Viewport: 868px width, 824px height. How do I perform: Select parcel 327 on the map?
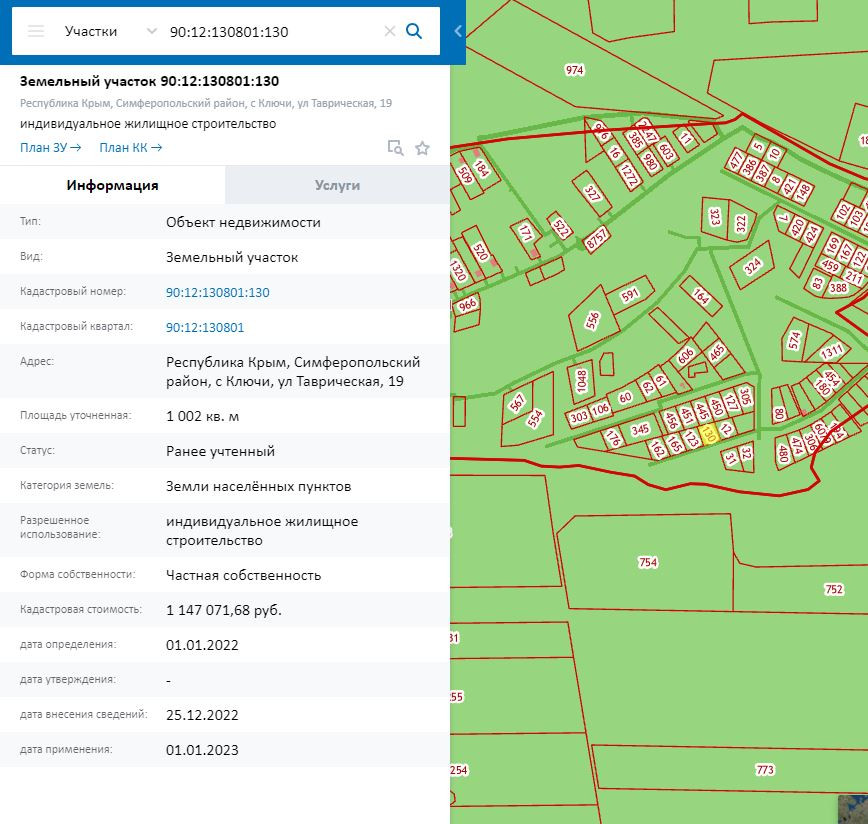pyautogui.click(x=592, y=194)
